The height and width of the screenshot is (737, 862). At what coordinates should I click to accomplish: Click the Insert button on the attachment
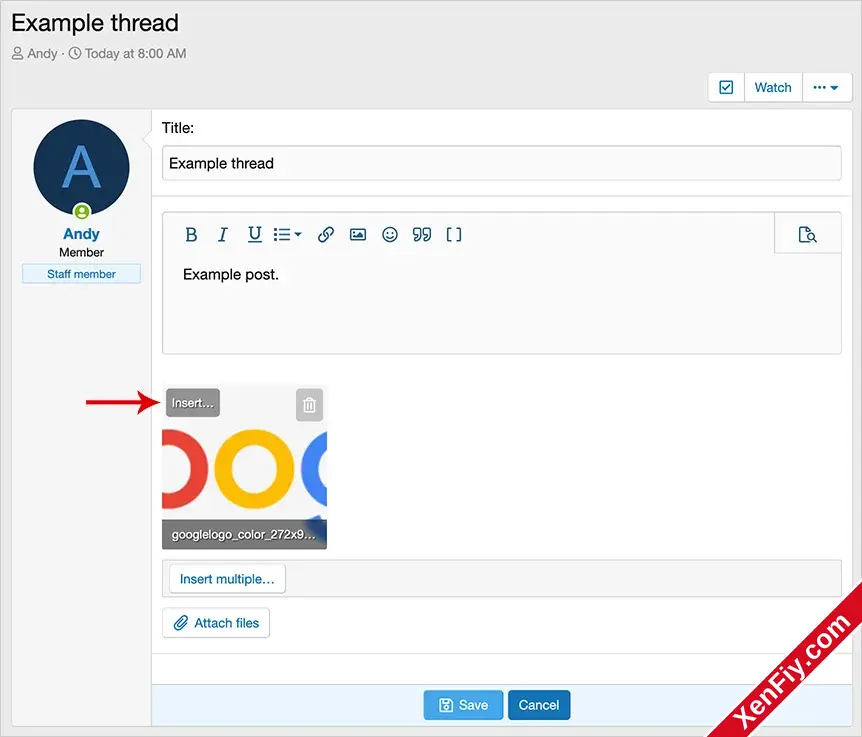coord(193,403)
